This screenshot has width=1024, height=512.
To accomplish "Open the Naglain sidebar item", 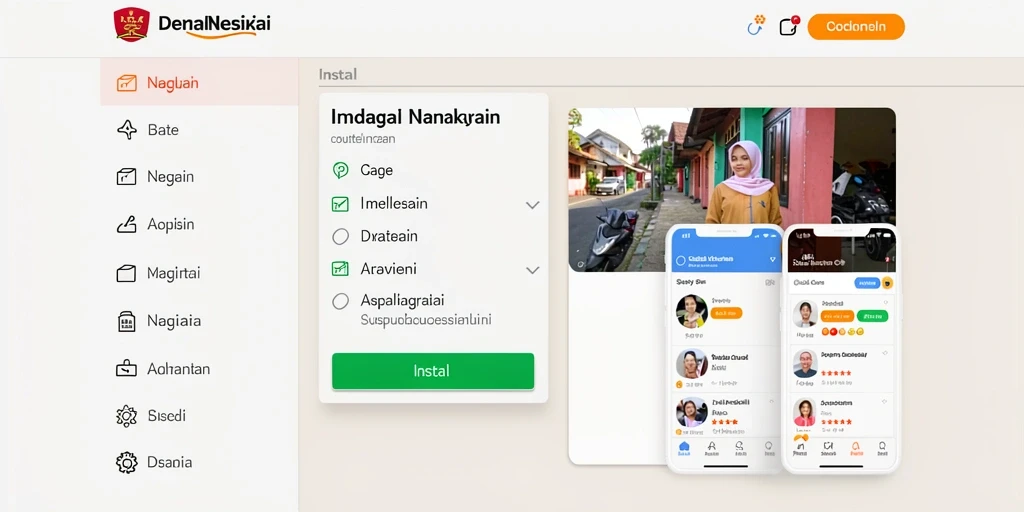I will tap(199, 83).
